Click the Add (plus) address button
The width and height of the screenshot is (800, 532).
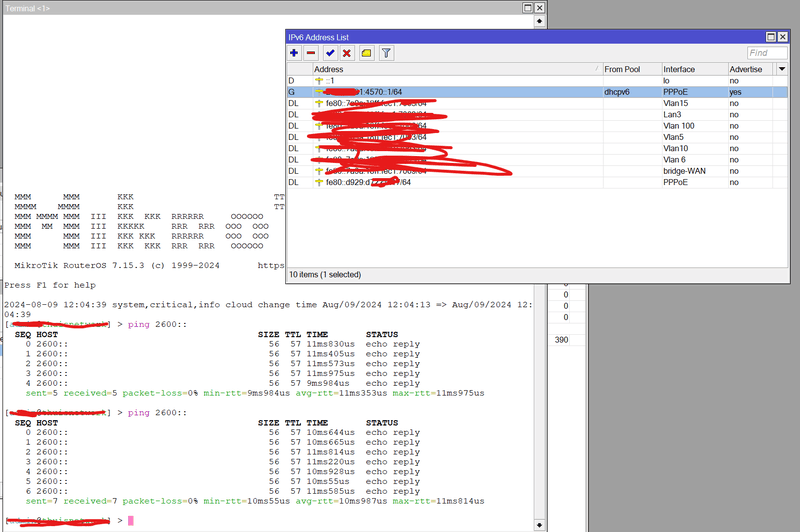[294, 53]
